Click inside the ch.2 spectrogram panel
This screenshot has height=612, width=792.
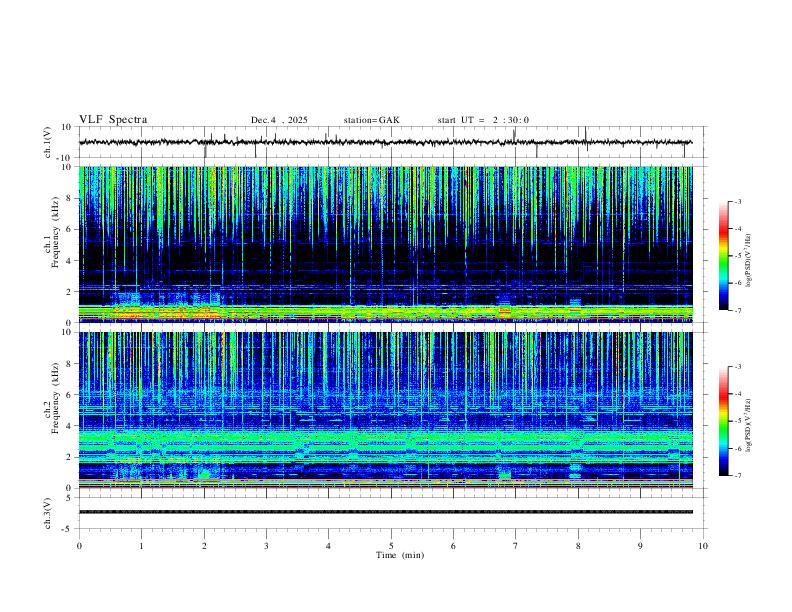click(385, 410)
